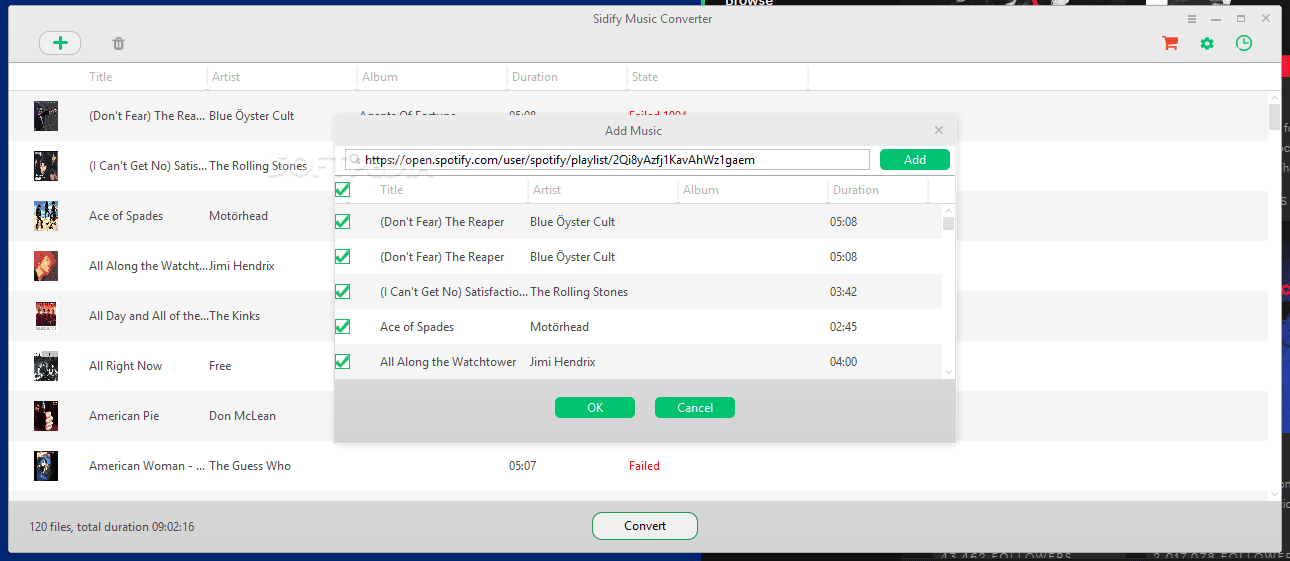Screen dimensions: 1290x561
Task: Select 'All Right Now' row title
Action: 125,366
